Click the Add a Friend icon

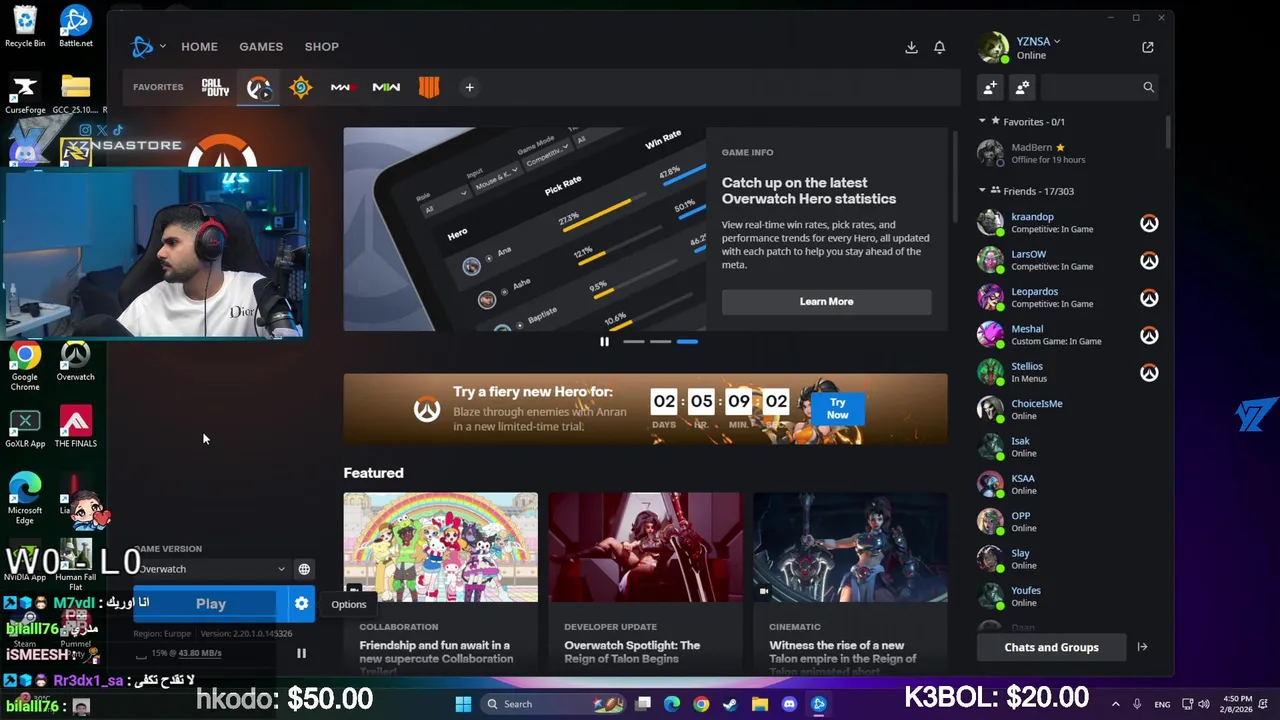pyautogui.click(x=990, y=88)
